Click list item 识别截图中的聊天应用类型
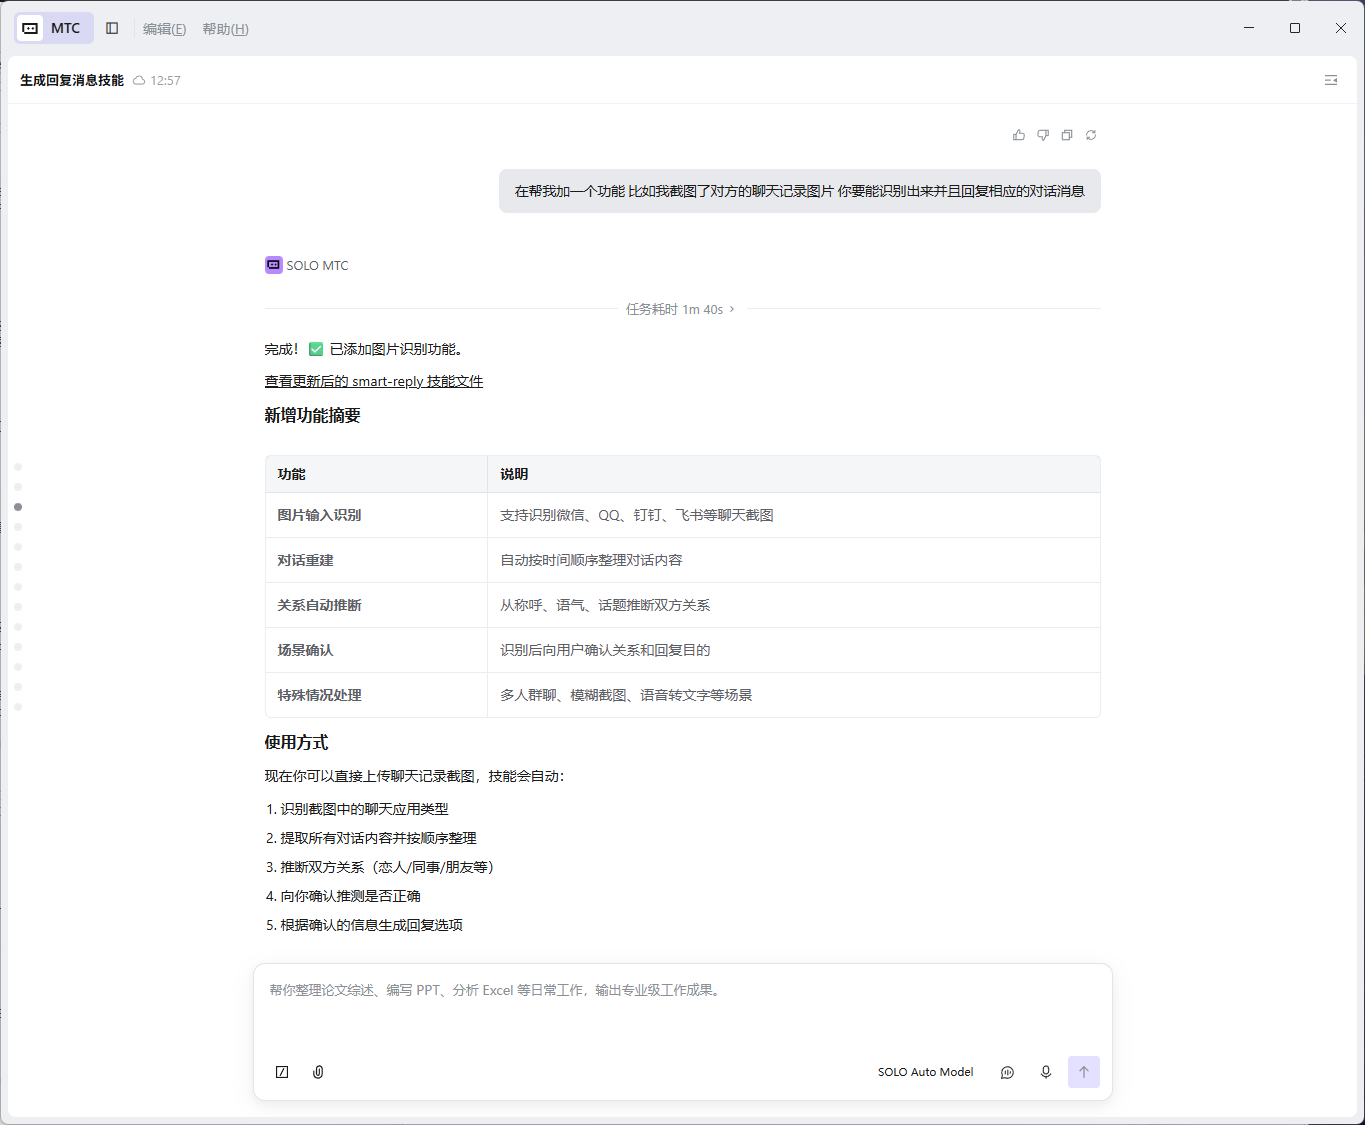Image resolution: width=1365 pixels, height=1125 pixels. pos(364,809)
